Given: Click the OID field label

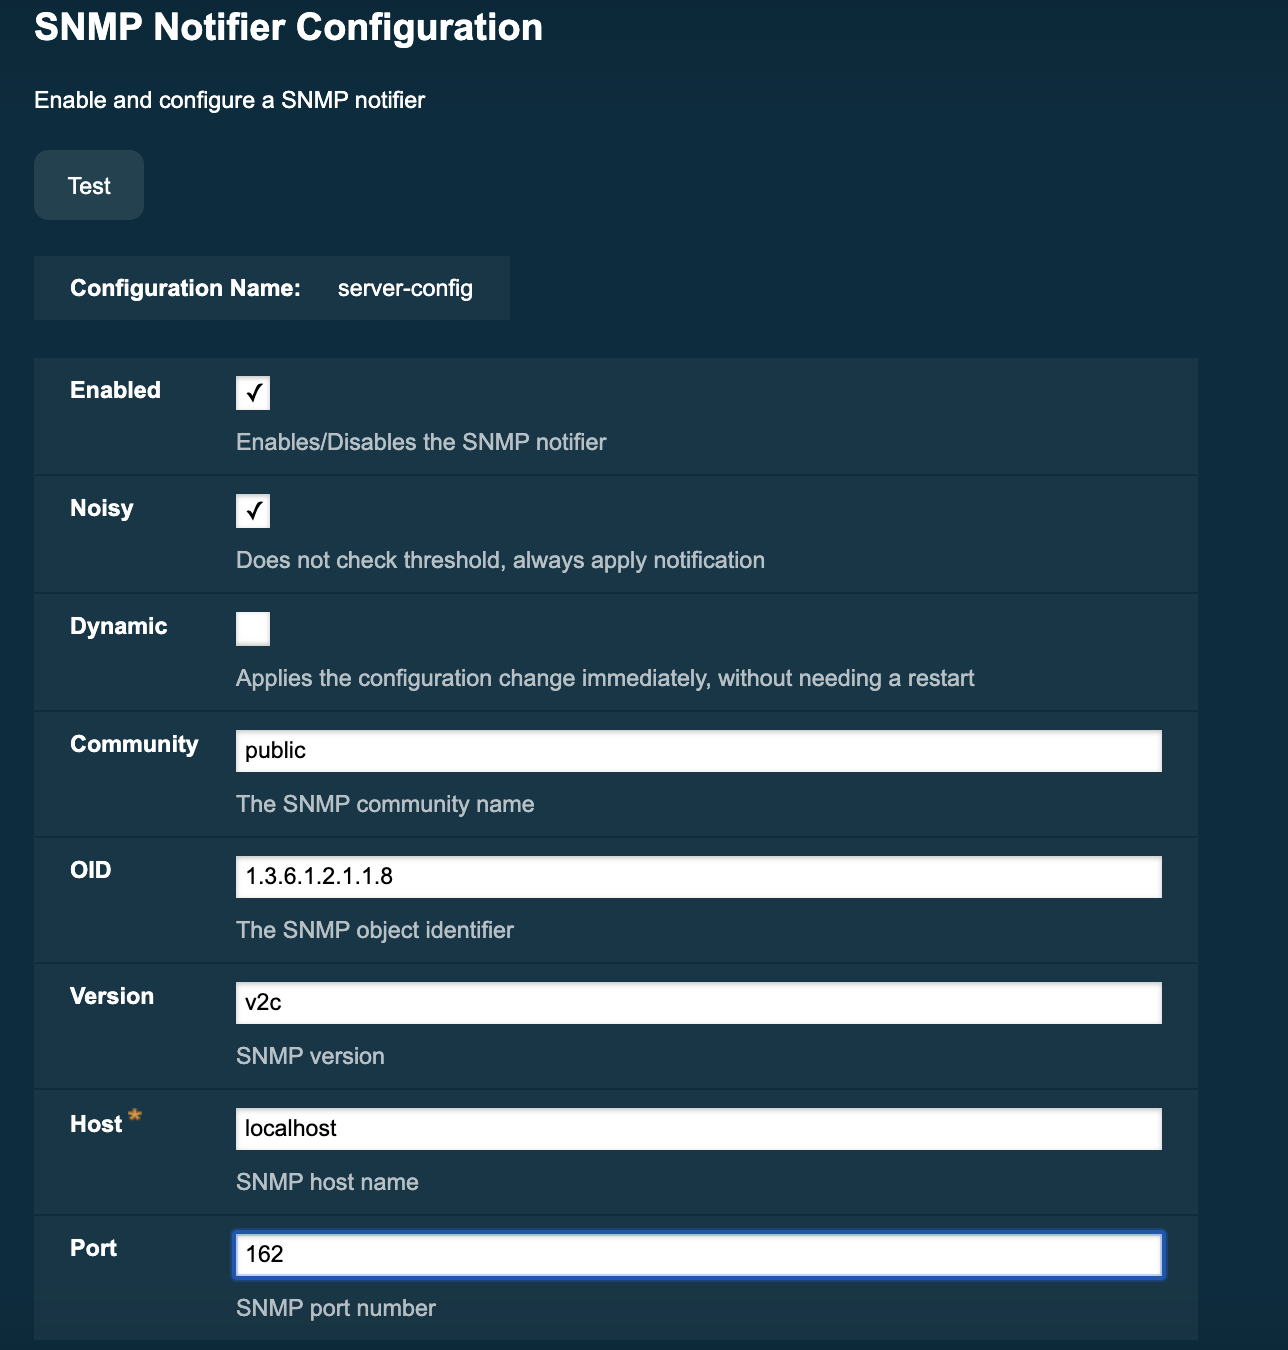Looking at the screenshot, I should pos(91,870).
